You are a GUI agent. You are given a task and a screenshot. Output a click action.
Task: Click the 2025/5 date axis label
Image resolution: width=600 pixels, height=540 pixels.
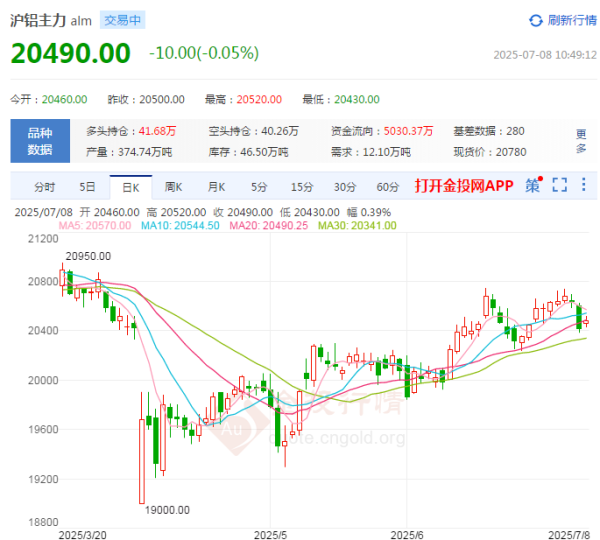pyautogui.click(x=270, y=535)
